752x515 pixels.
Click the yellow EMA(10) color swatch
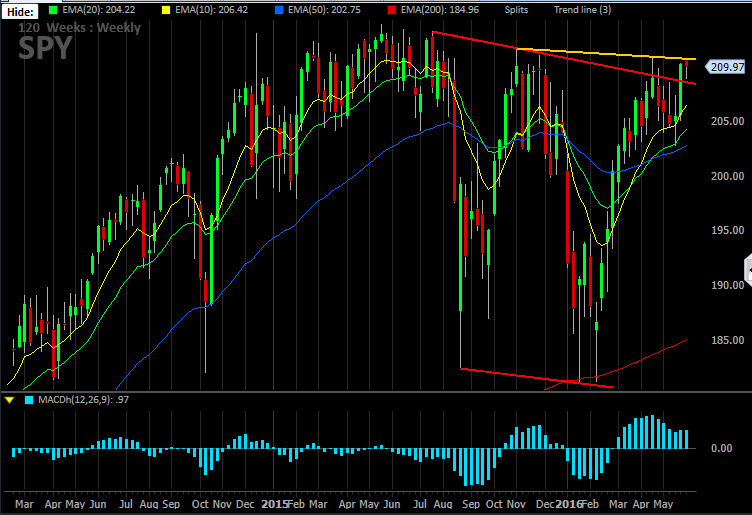click(x=166, y=10)
